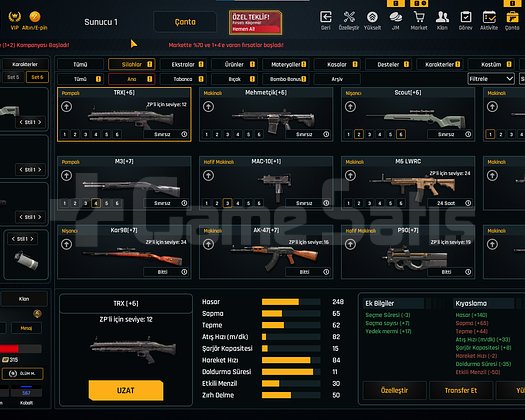Click the Çanta header button
The width and height of the screenshot is (525, 420).
(x=185, y=22)
